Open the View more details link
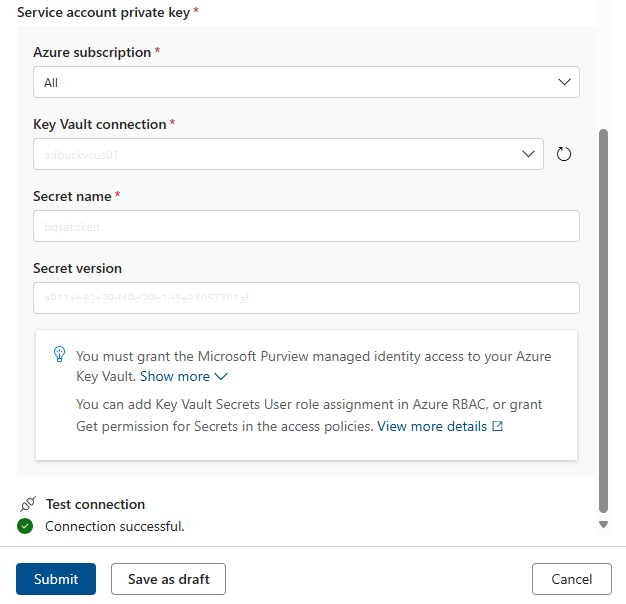Viewport: 626px width, 604px height. 432,427
